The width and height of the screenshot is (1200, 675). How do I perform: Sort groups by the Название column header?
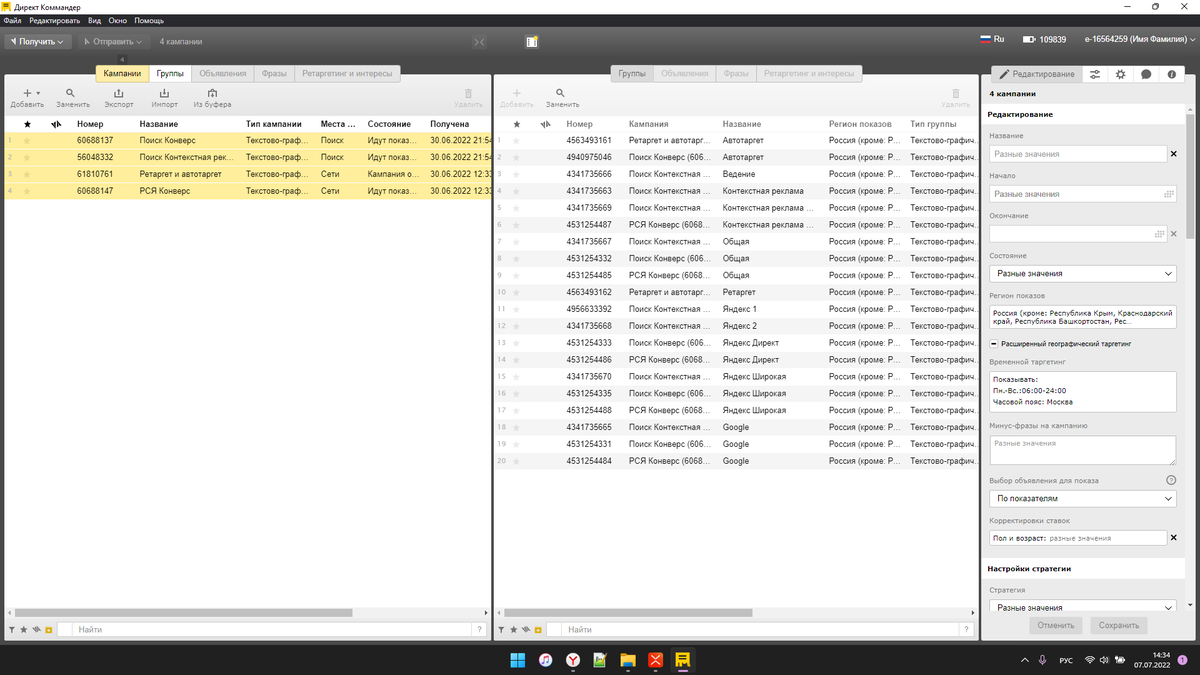click(742, 124)
